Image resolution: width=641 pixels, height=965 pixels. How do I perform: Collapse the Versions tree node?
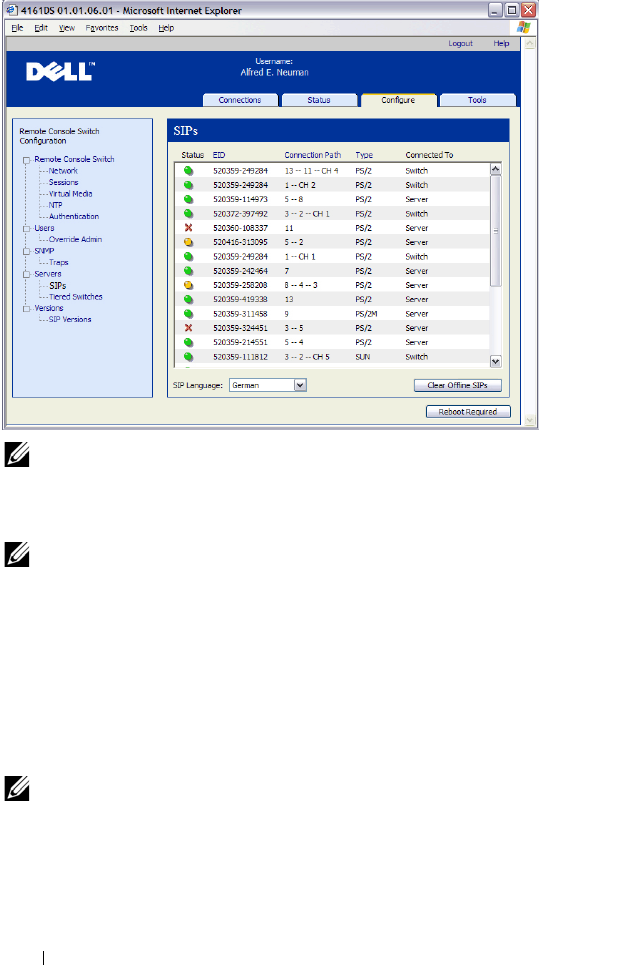click(x=26, y=309)
